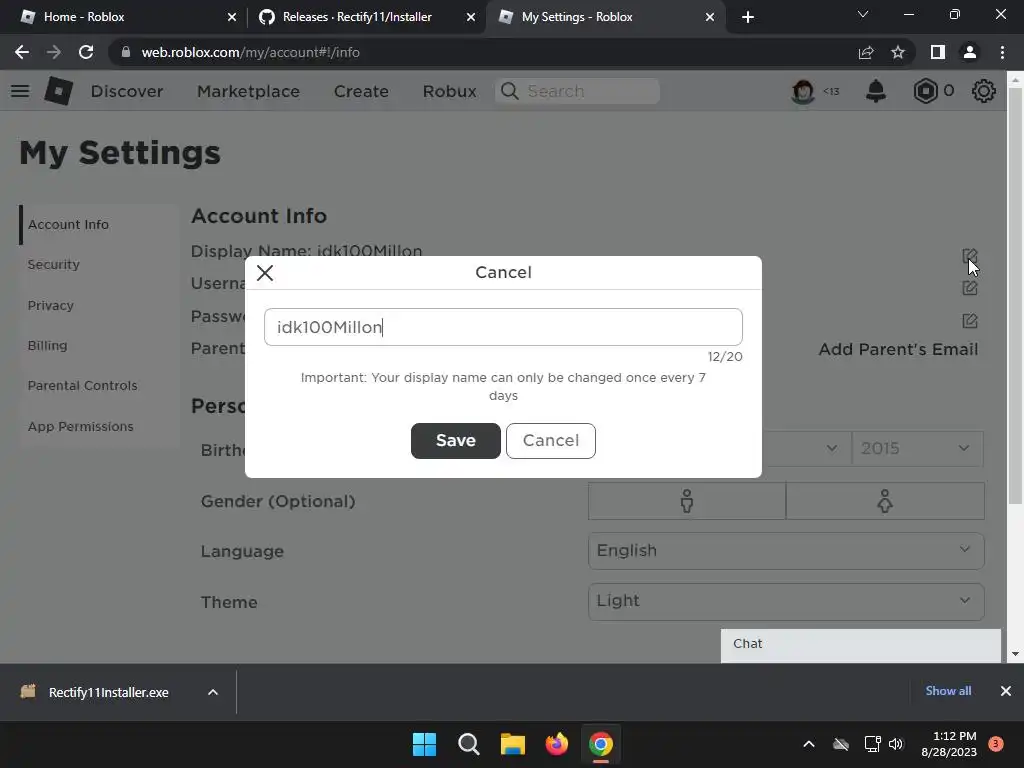The image size is (1024, 768).
Task: Select female gender option
Action: click(885, 502)
